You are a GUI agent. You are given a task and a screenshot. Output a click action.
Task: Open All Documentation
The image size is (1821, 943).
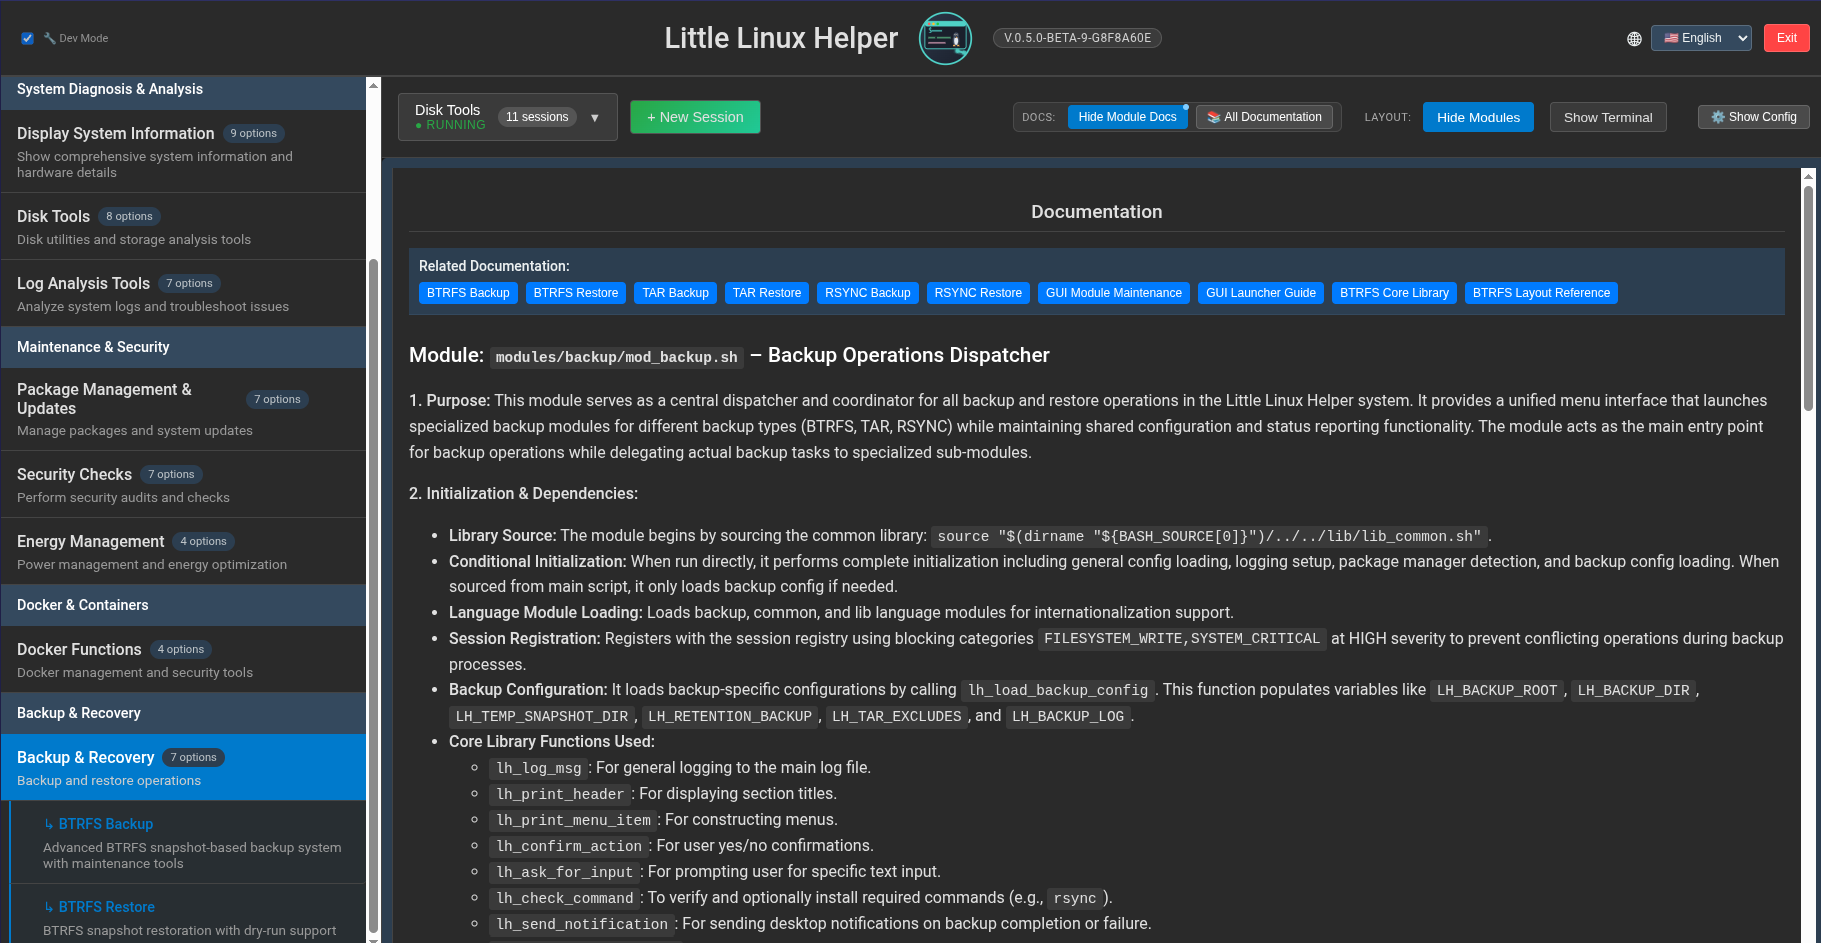(1264, 117)
